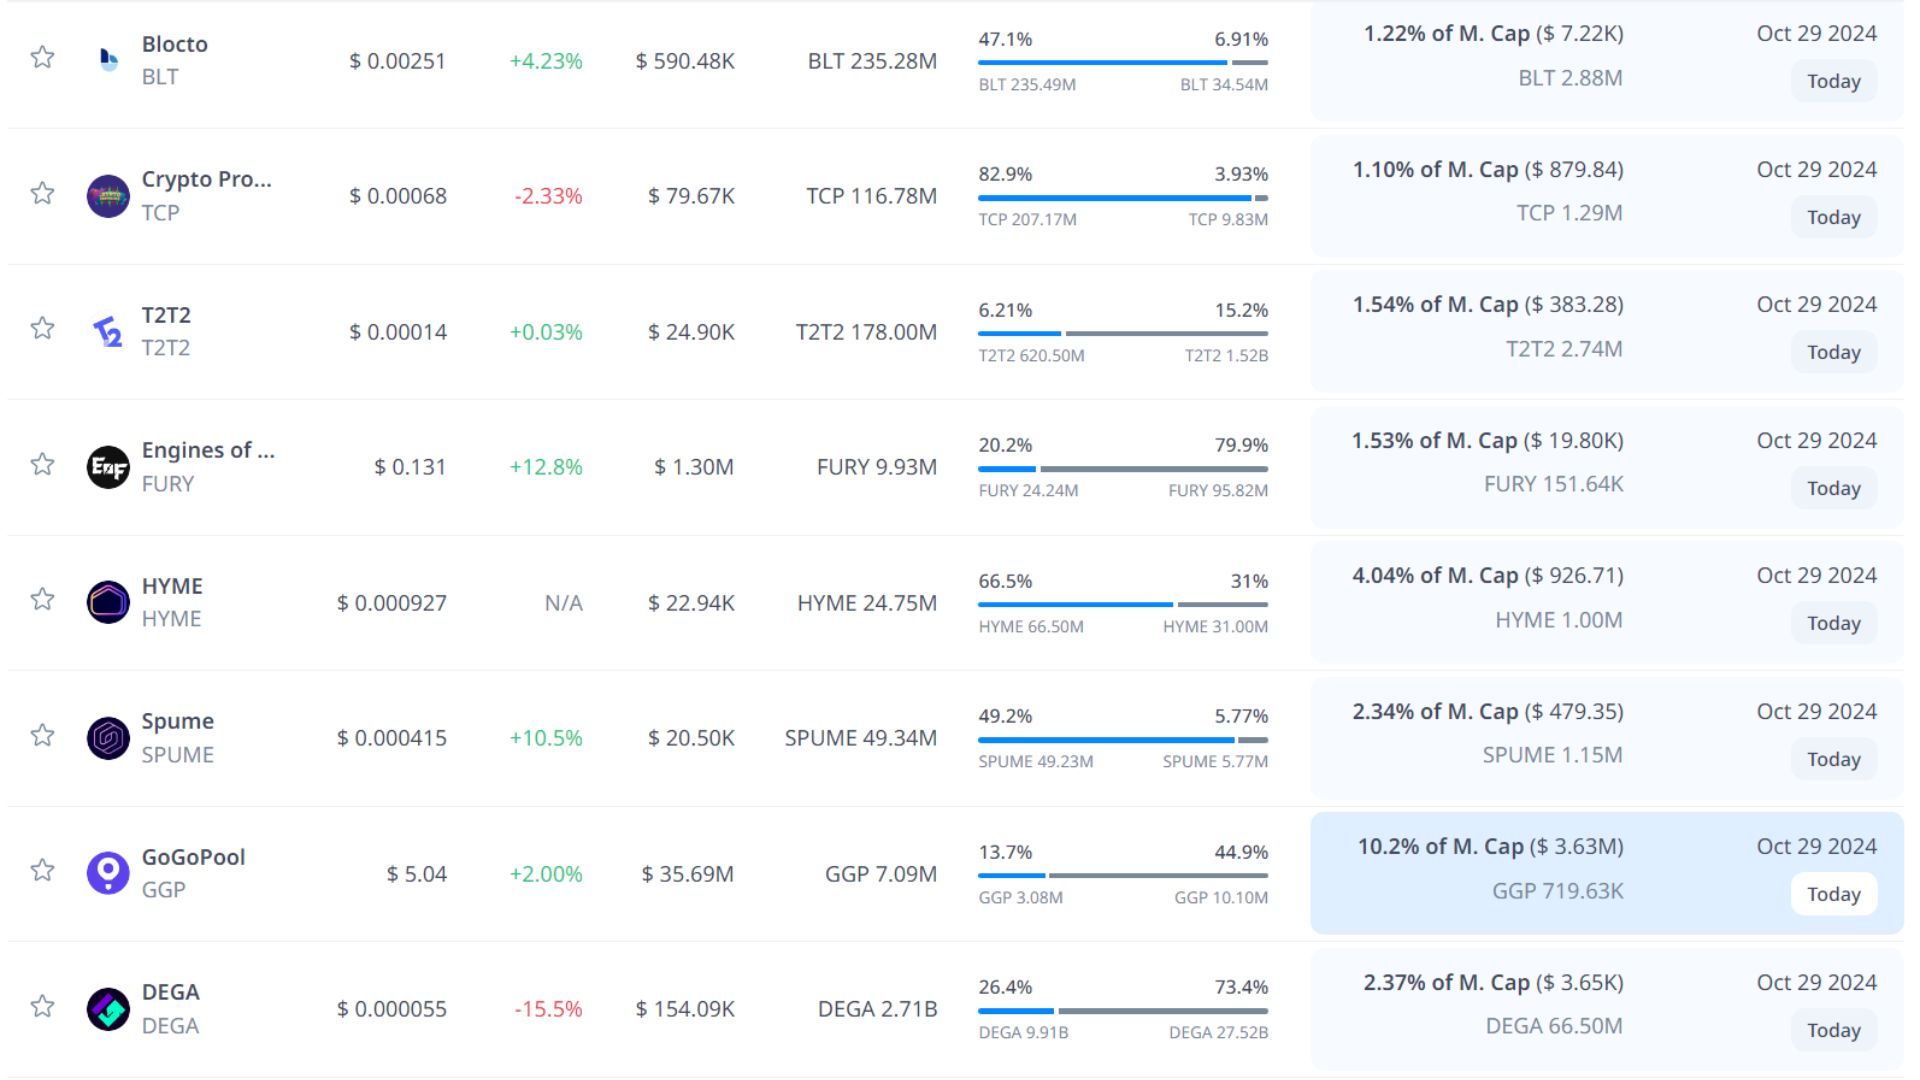Image resolution: width=1920 pixels, height=1080 pixels.
Task: Star the Blocto token as favorite
Action: pyautogui.click(x=42, y=57)
